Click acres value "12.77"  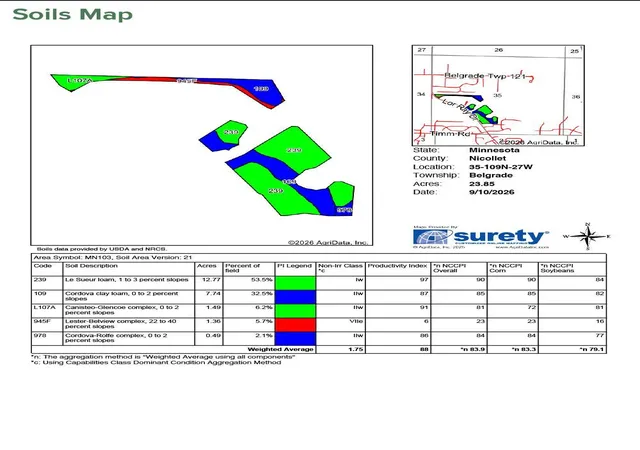coord(211,280)
